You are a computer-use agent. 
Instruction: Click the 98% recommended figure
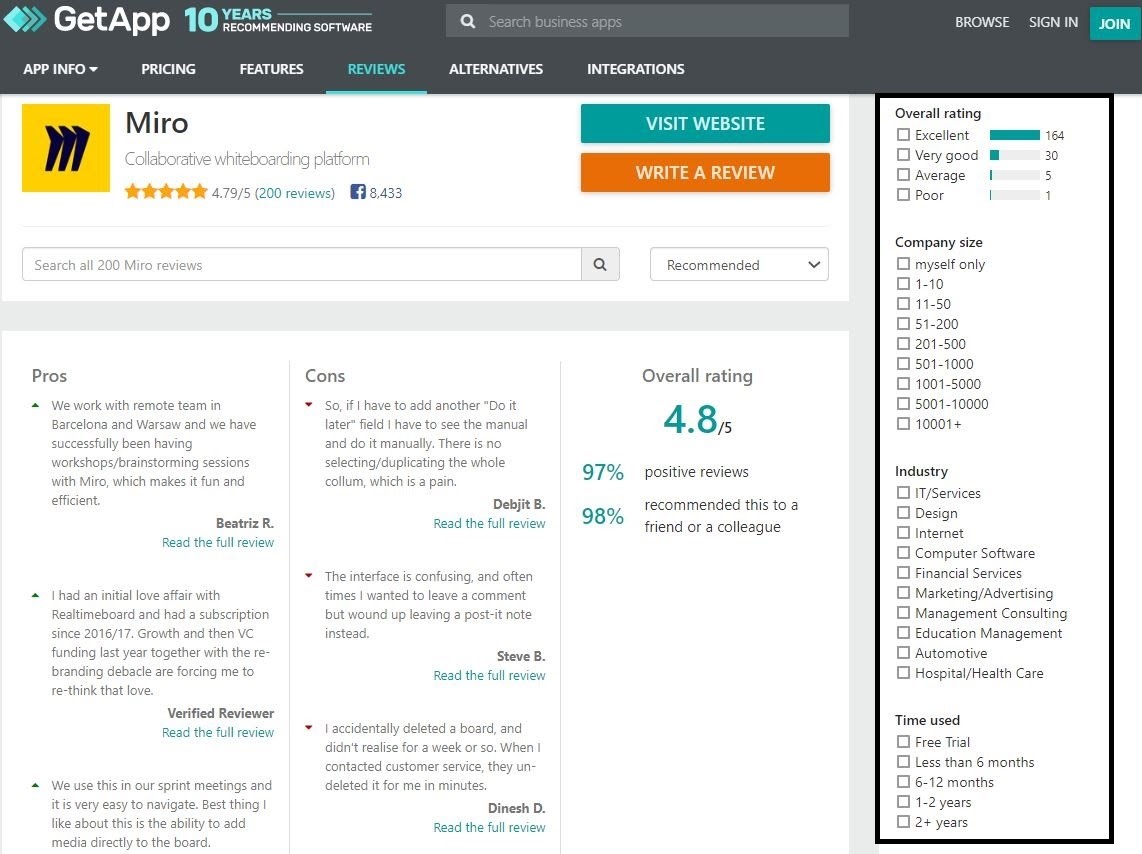pos(602,516)
